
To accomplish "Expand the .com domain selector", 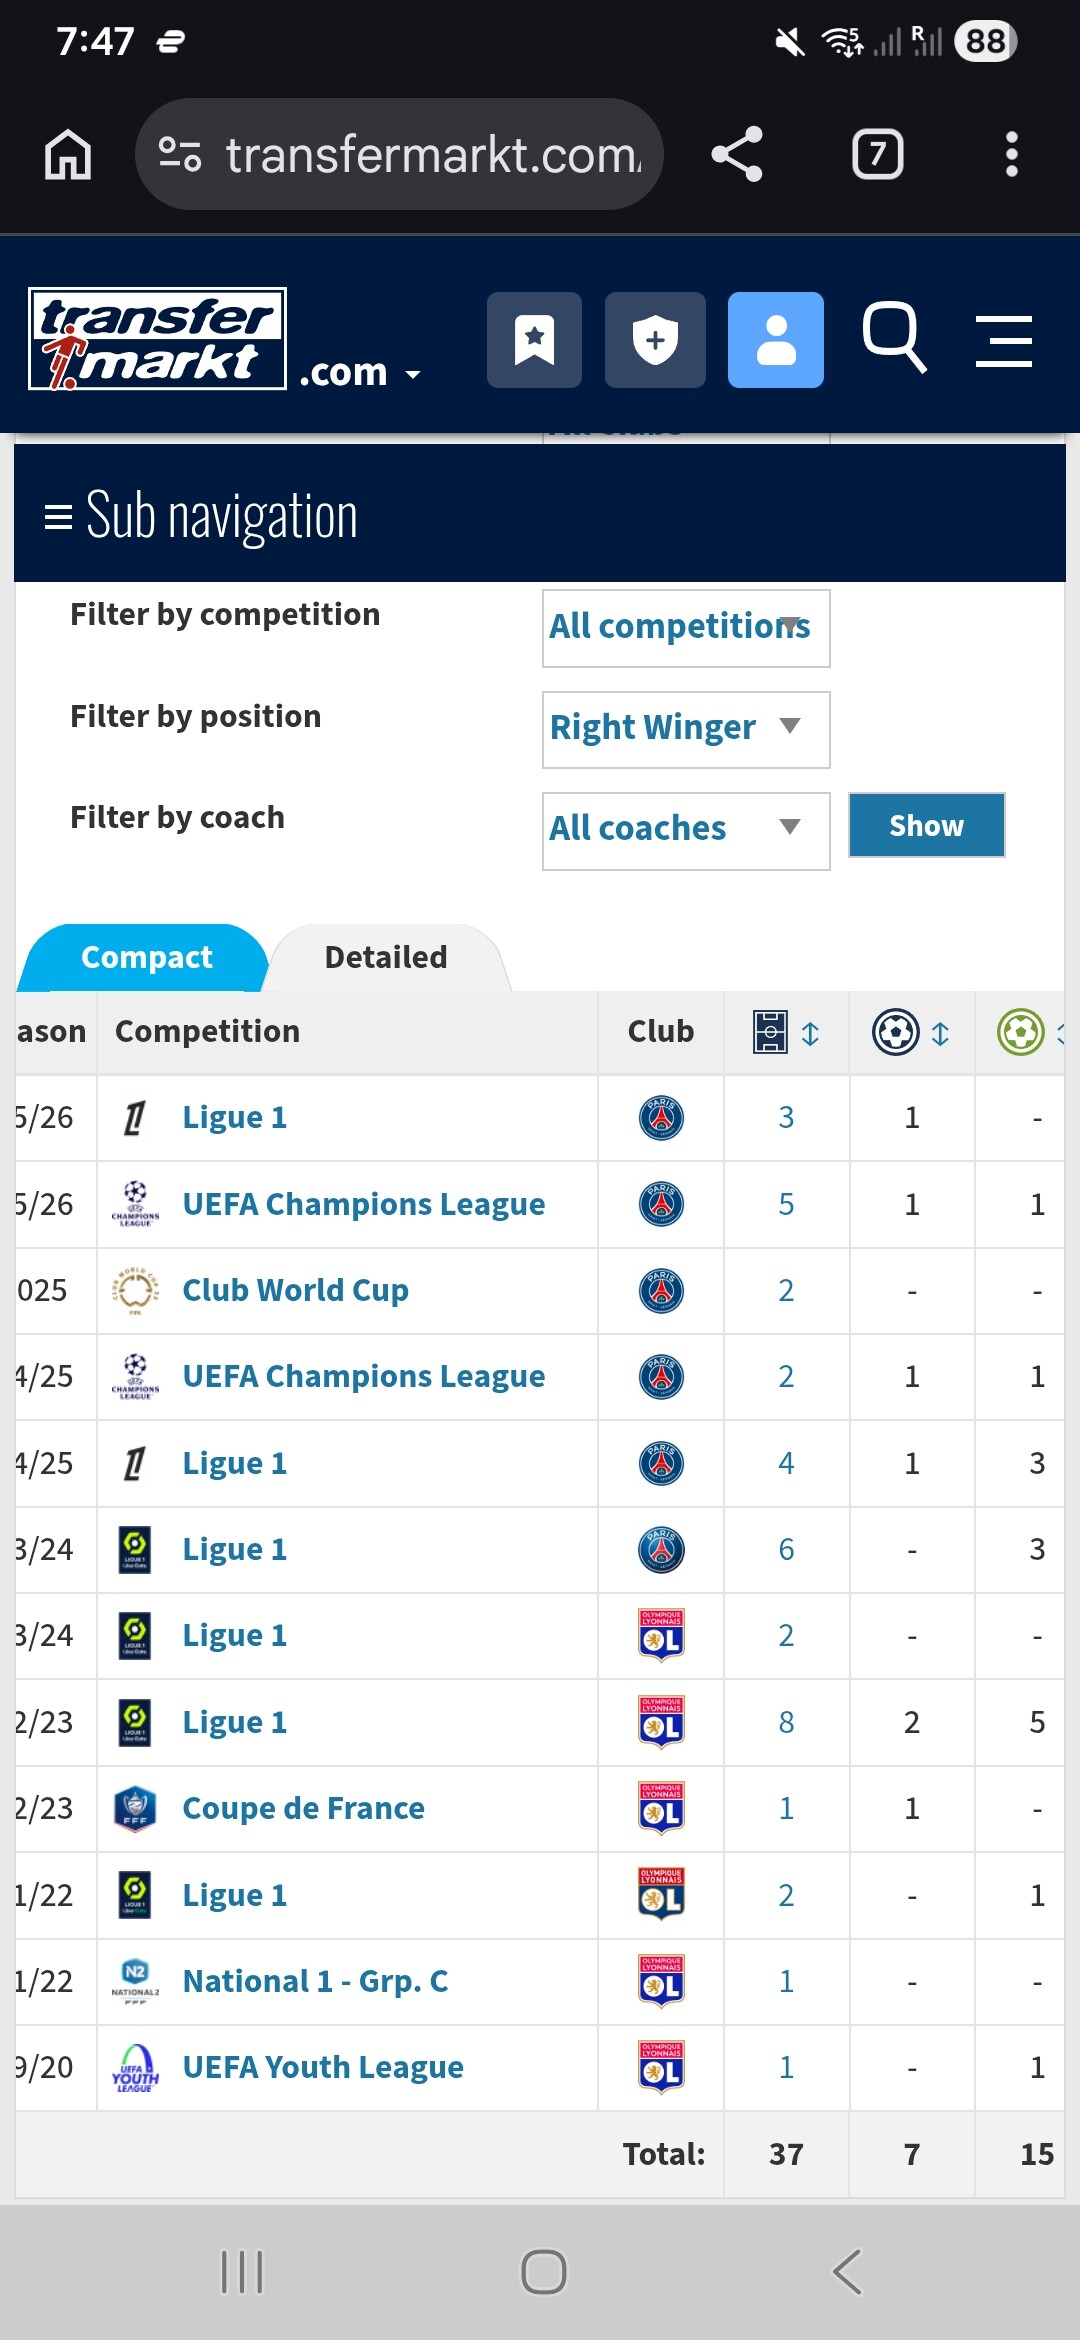I will click(x=360, y=373).
